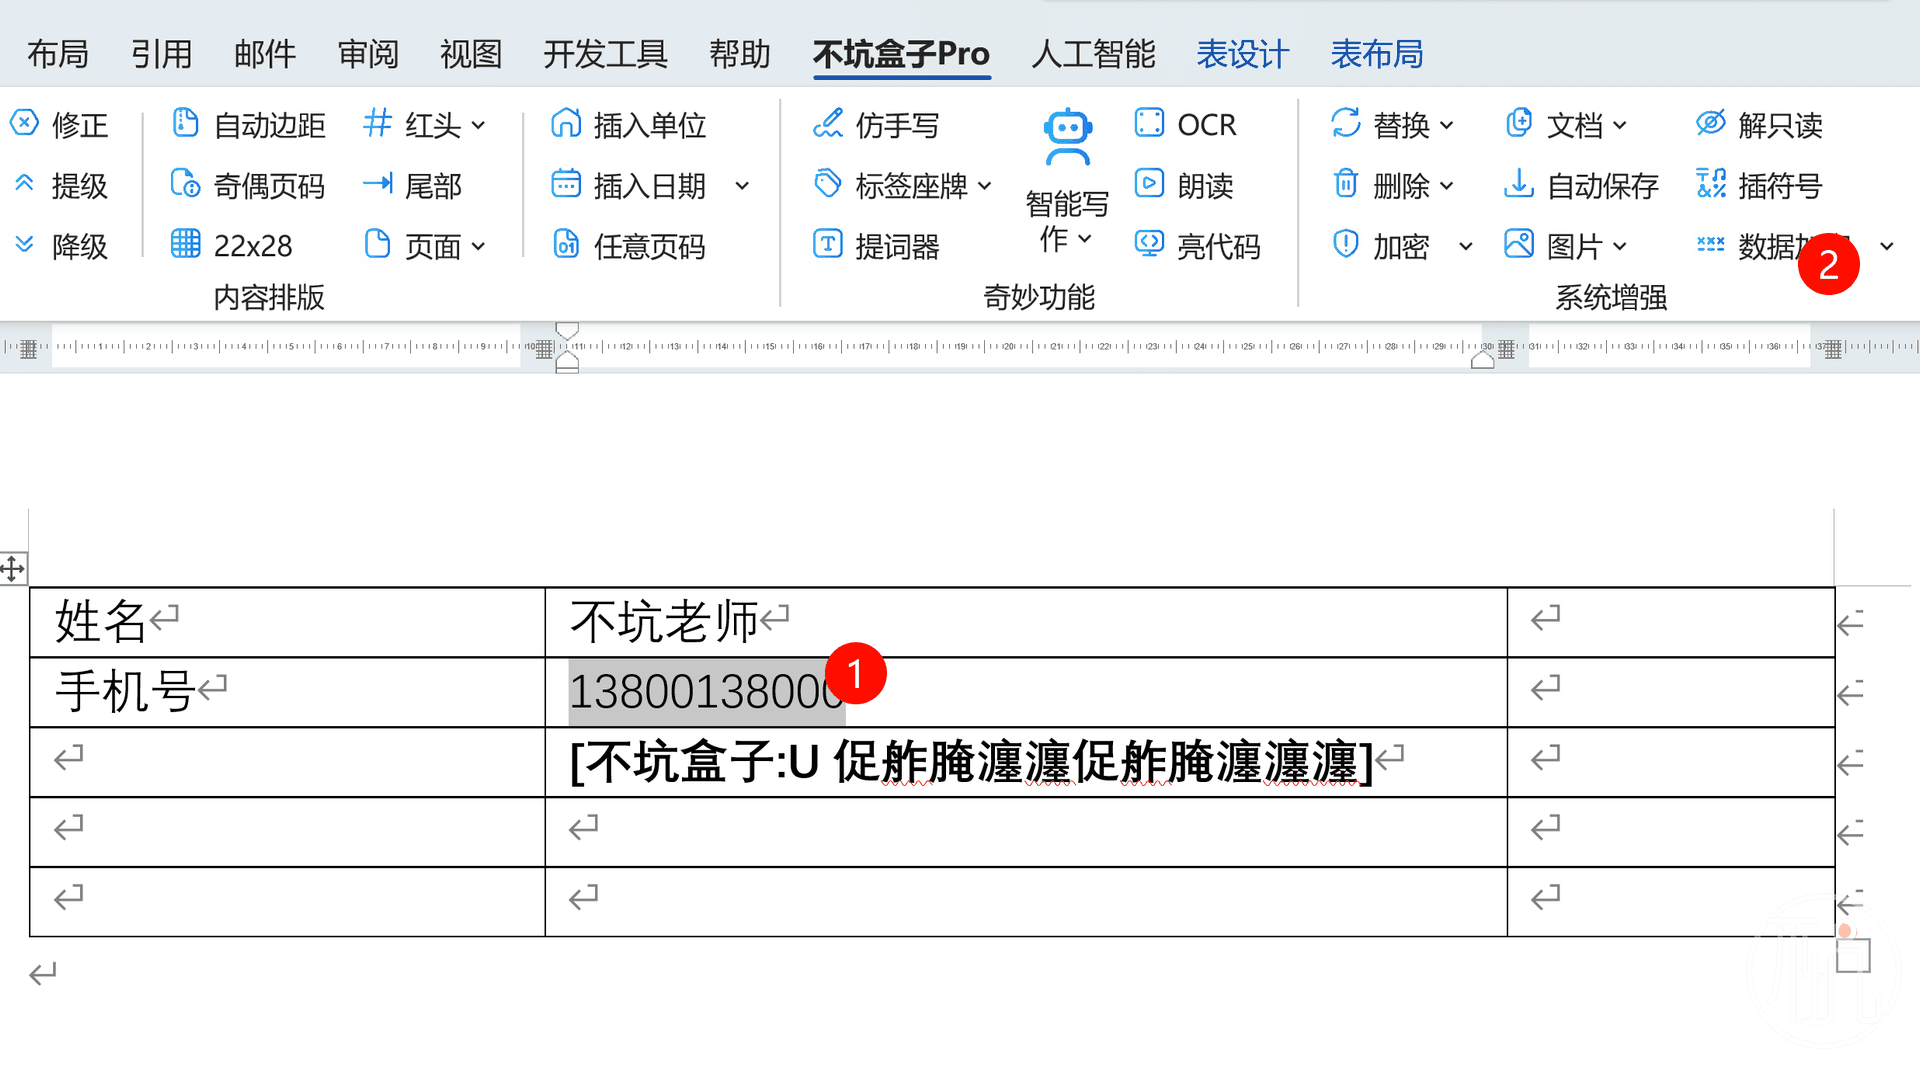Click the 姓名 table cell
Image resolution: width=1920 pixels, height=1067 pixels.
(x=287, y=622)
